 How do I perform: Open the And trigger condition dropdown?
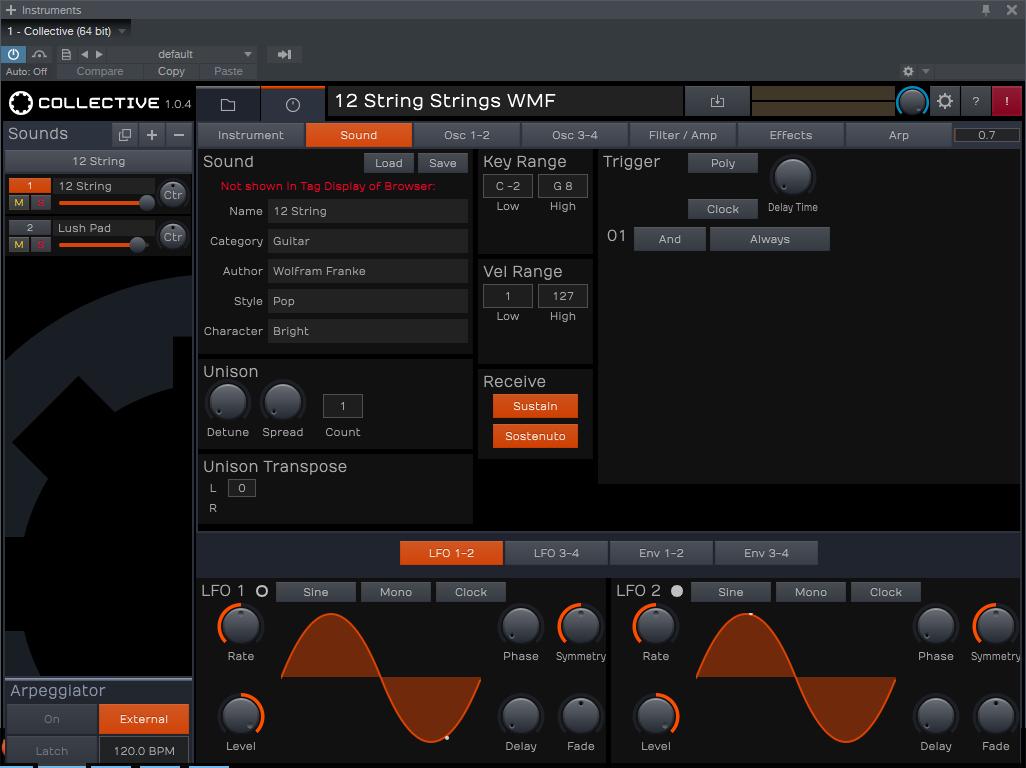(x=669, y=239)
